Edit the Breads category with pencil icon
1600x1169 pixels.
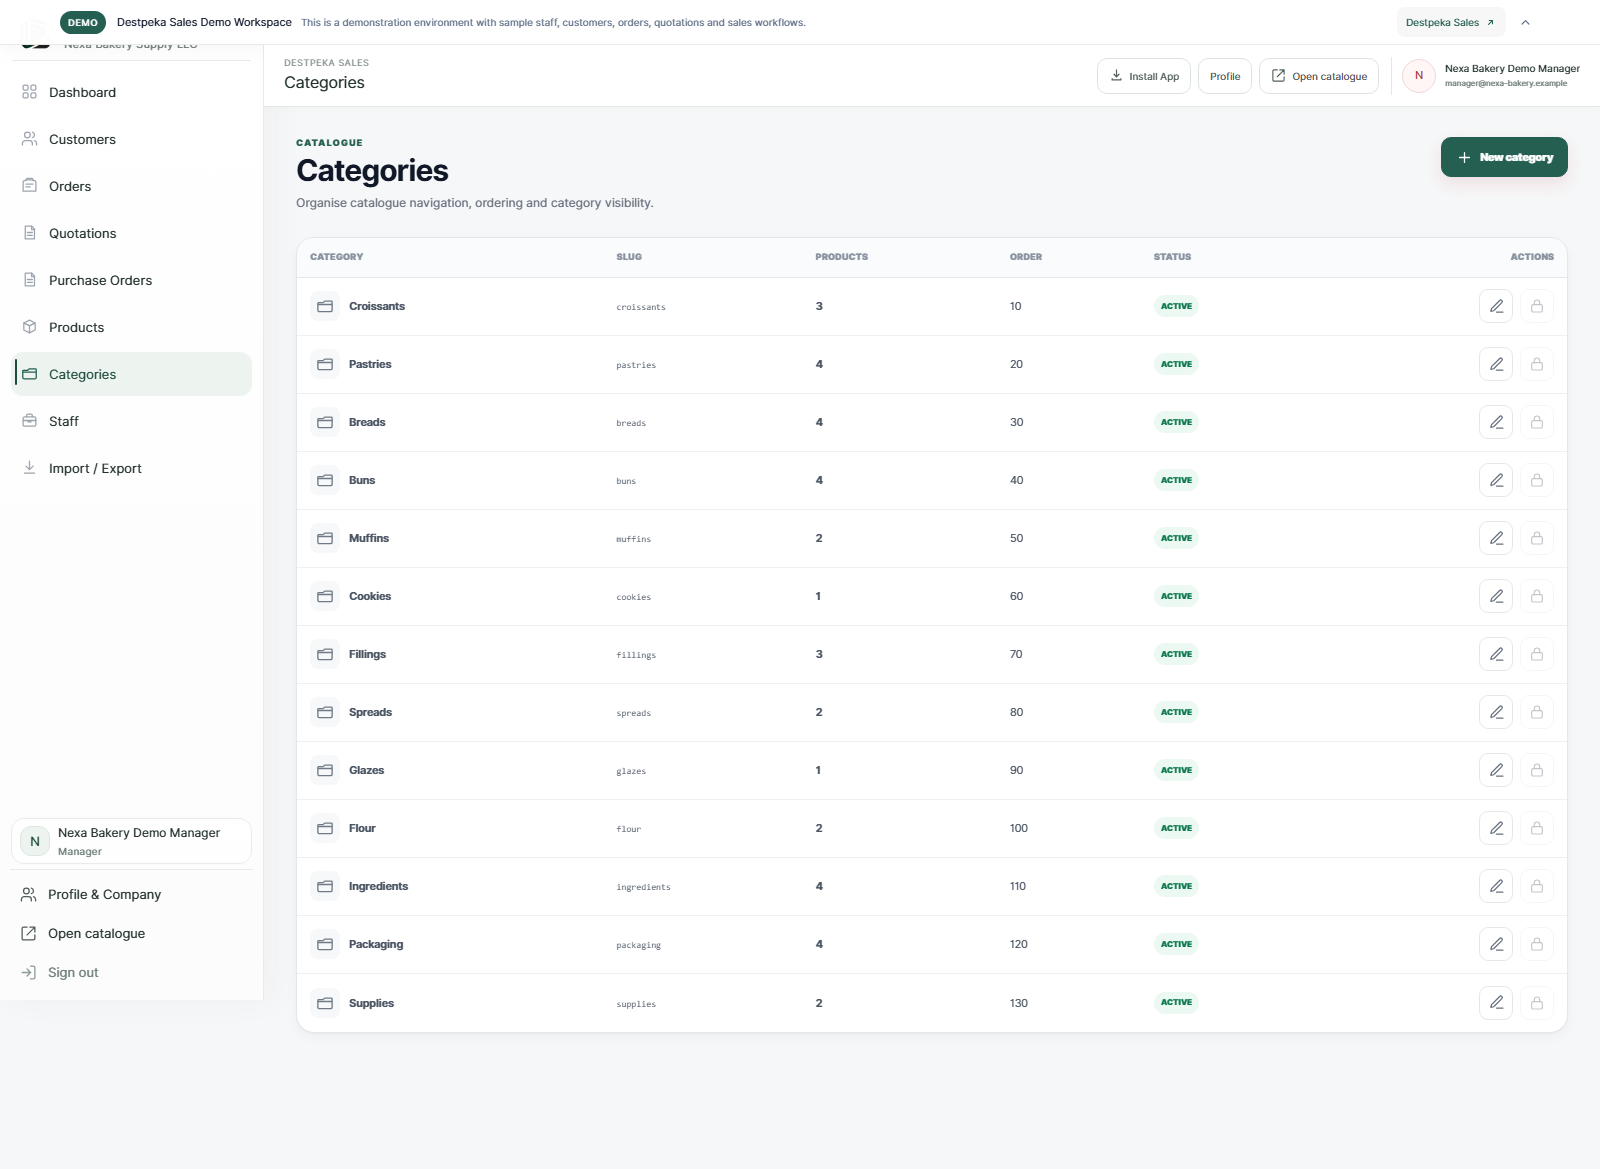[x=1496, y=422]
